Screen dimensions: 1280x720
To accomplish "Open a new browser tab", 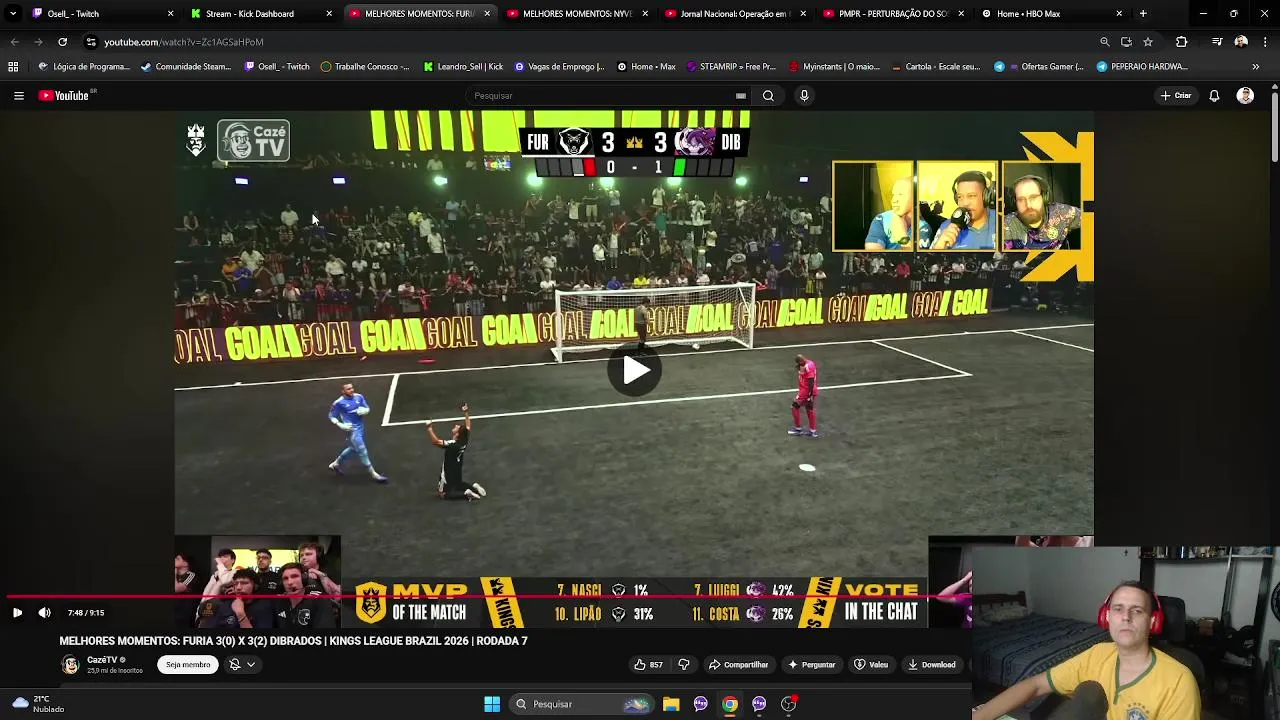I will (x=1143, y=14).
